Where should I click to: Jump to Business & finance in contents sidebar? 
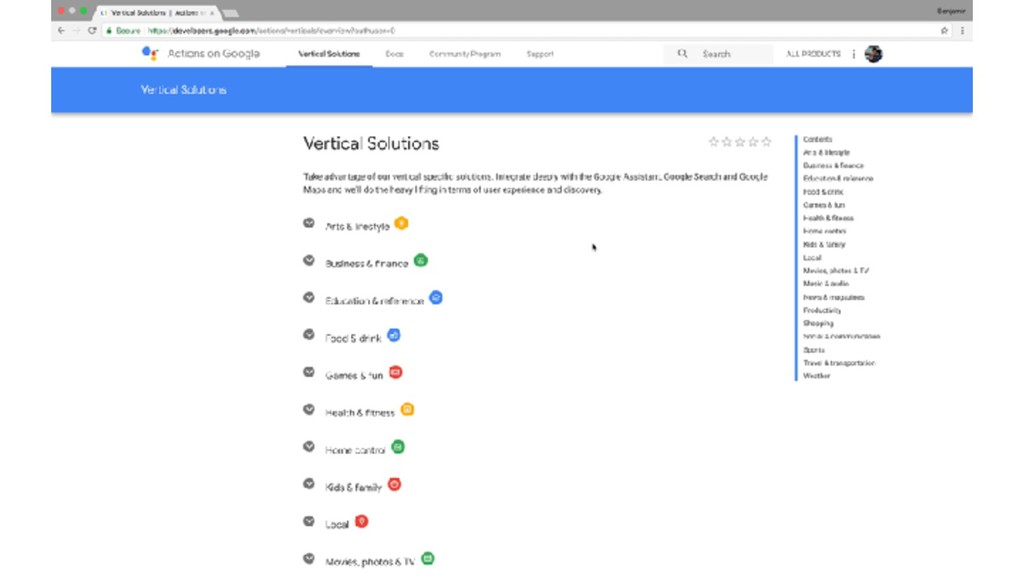point(833,165)
